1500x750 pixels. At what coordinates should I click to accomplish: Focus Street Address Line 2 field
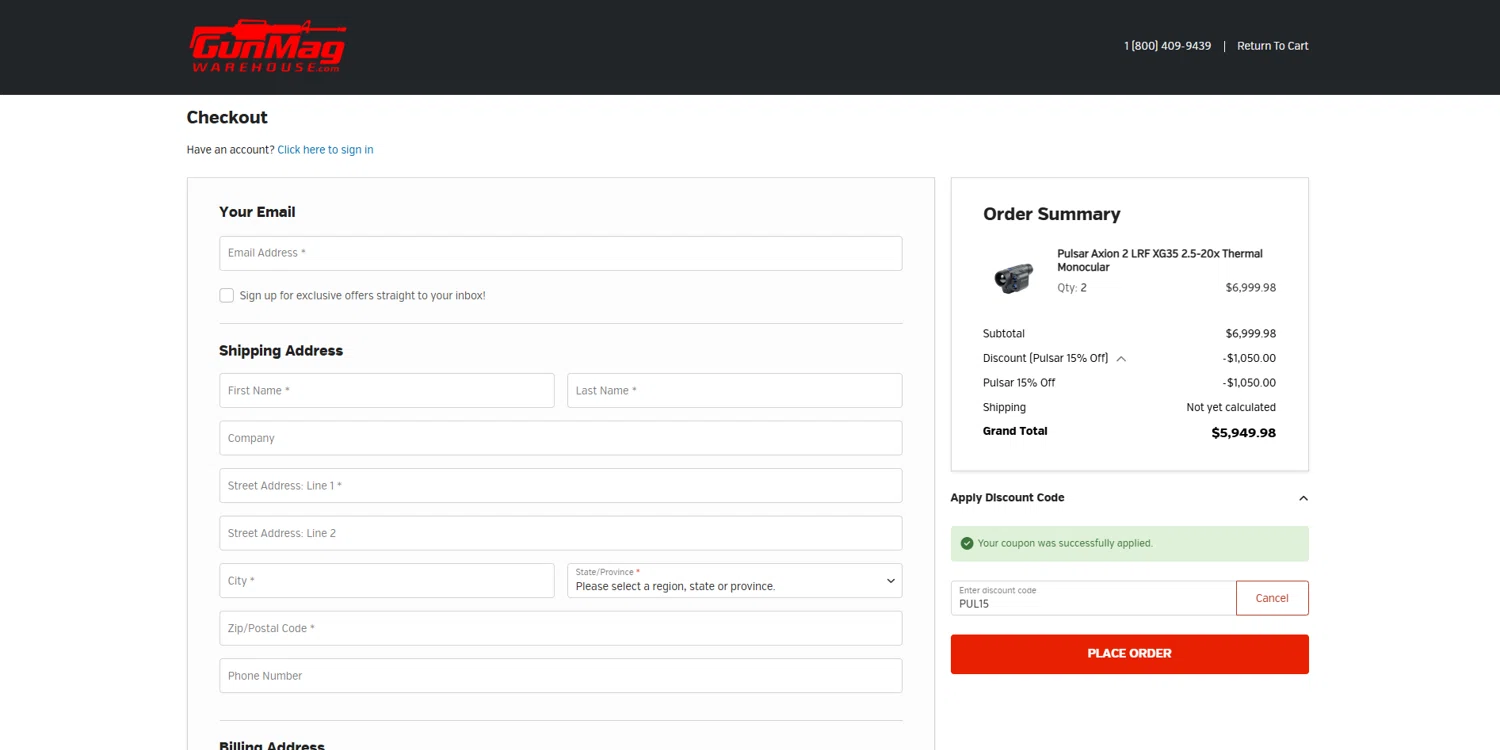560,533
